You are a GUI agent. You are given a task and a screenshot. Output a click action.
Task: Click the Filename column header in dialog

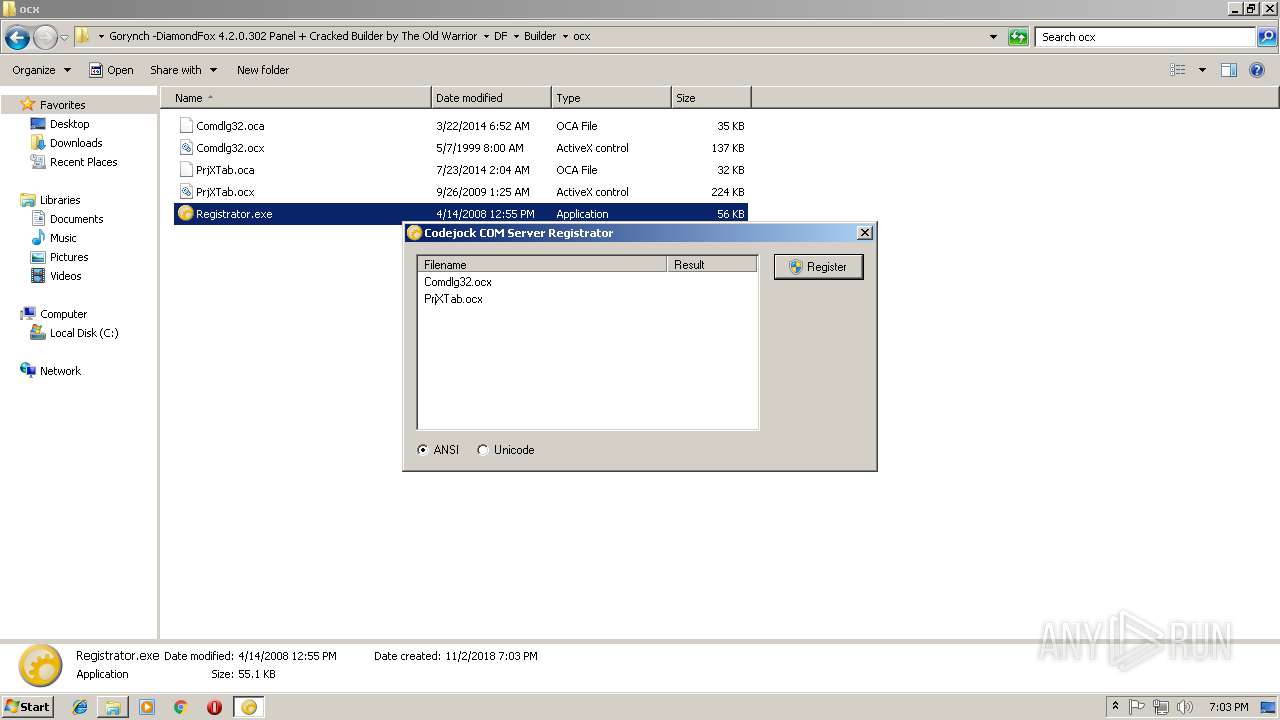click(x=542, y=265)
